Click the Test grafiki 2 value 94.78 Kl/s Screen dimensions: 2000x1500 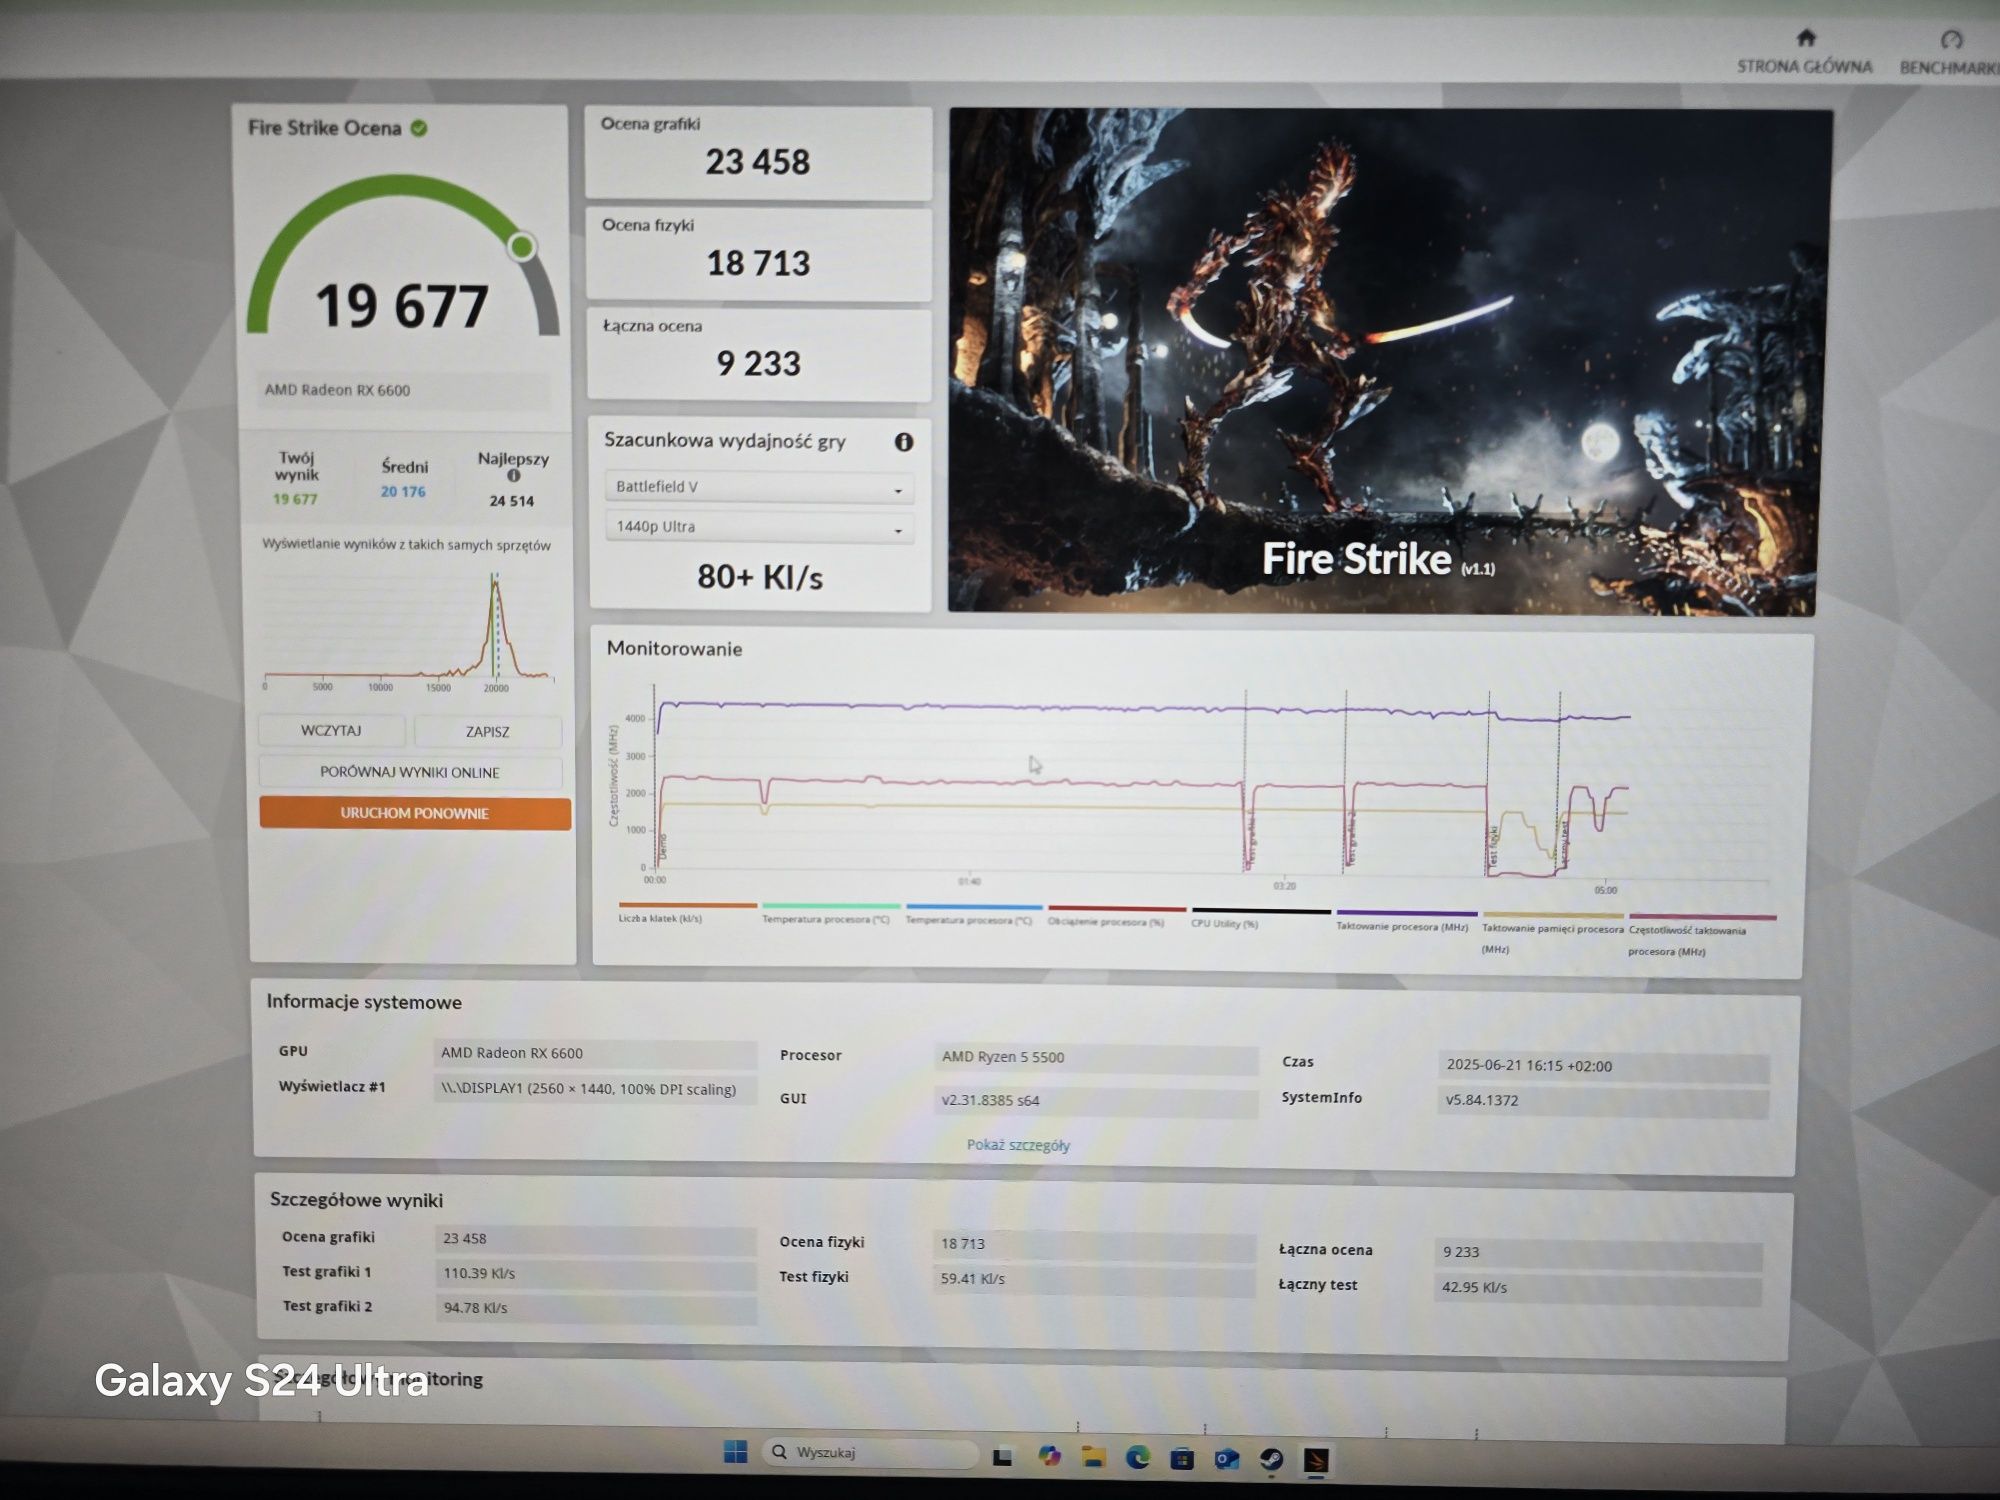pyautogui.click(x=596, y=1308)
